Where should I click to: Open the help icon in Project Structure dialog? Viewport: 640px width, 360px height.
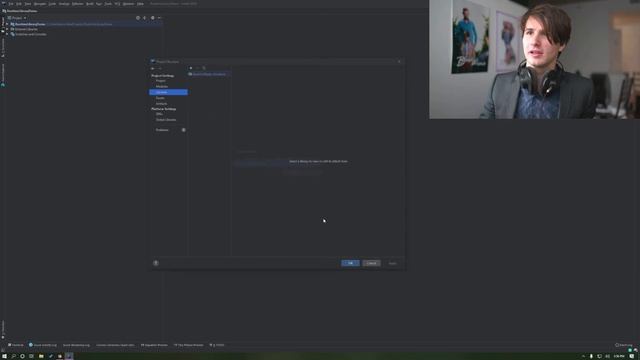(x=156, y=263)
